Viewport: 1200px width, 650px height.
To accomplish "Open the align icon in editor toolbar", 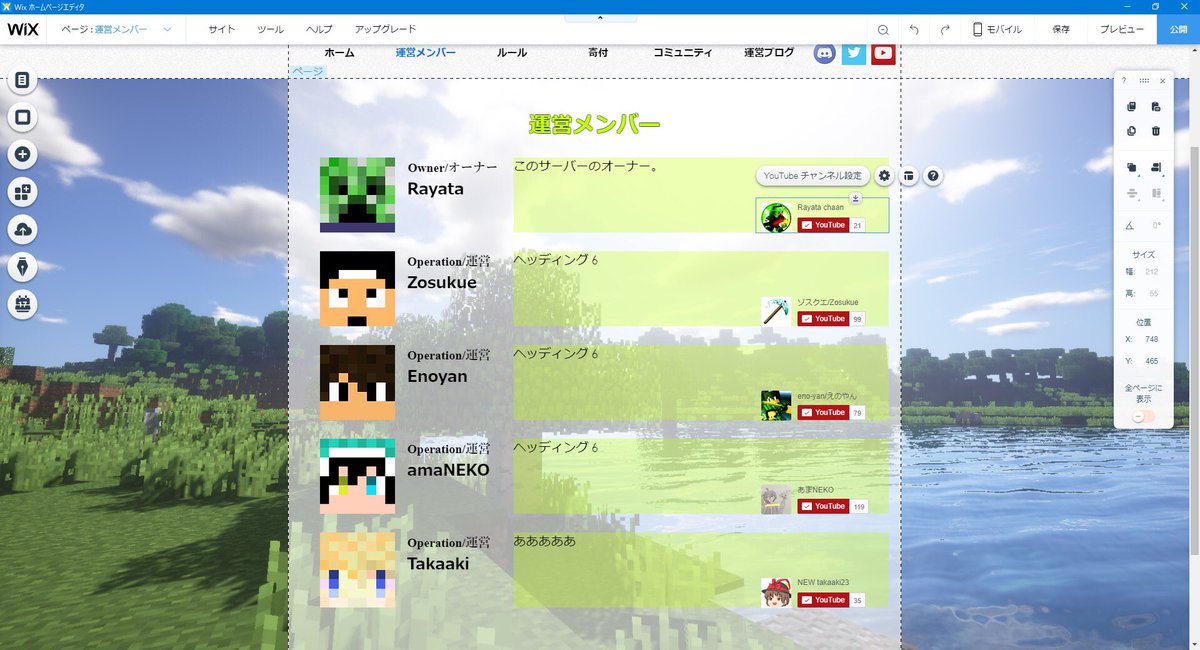I will [x=1156, y=168].
